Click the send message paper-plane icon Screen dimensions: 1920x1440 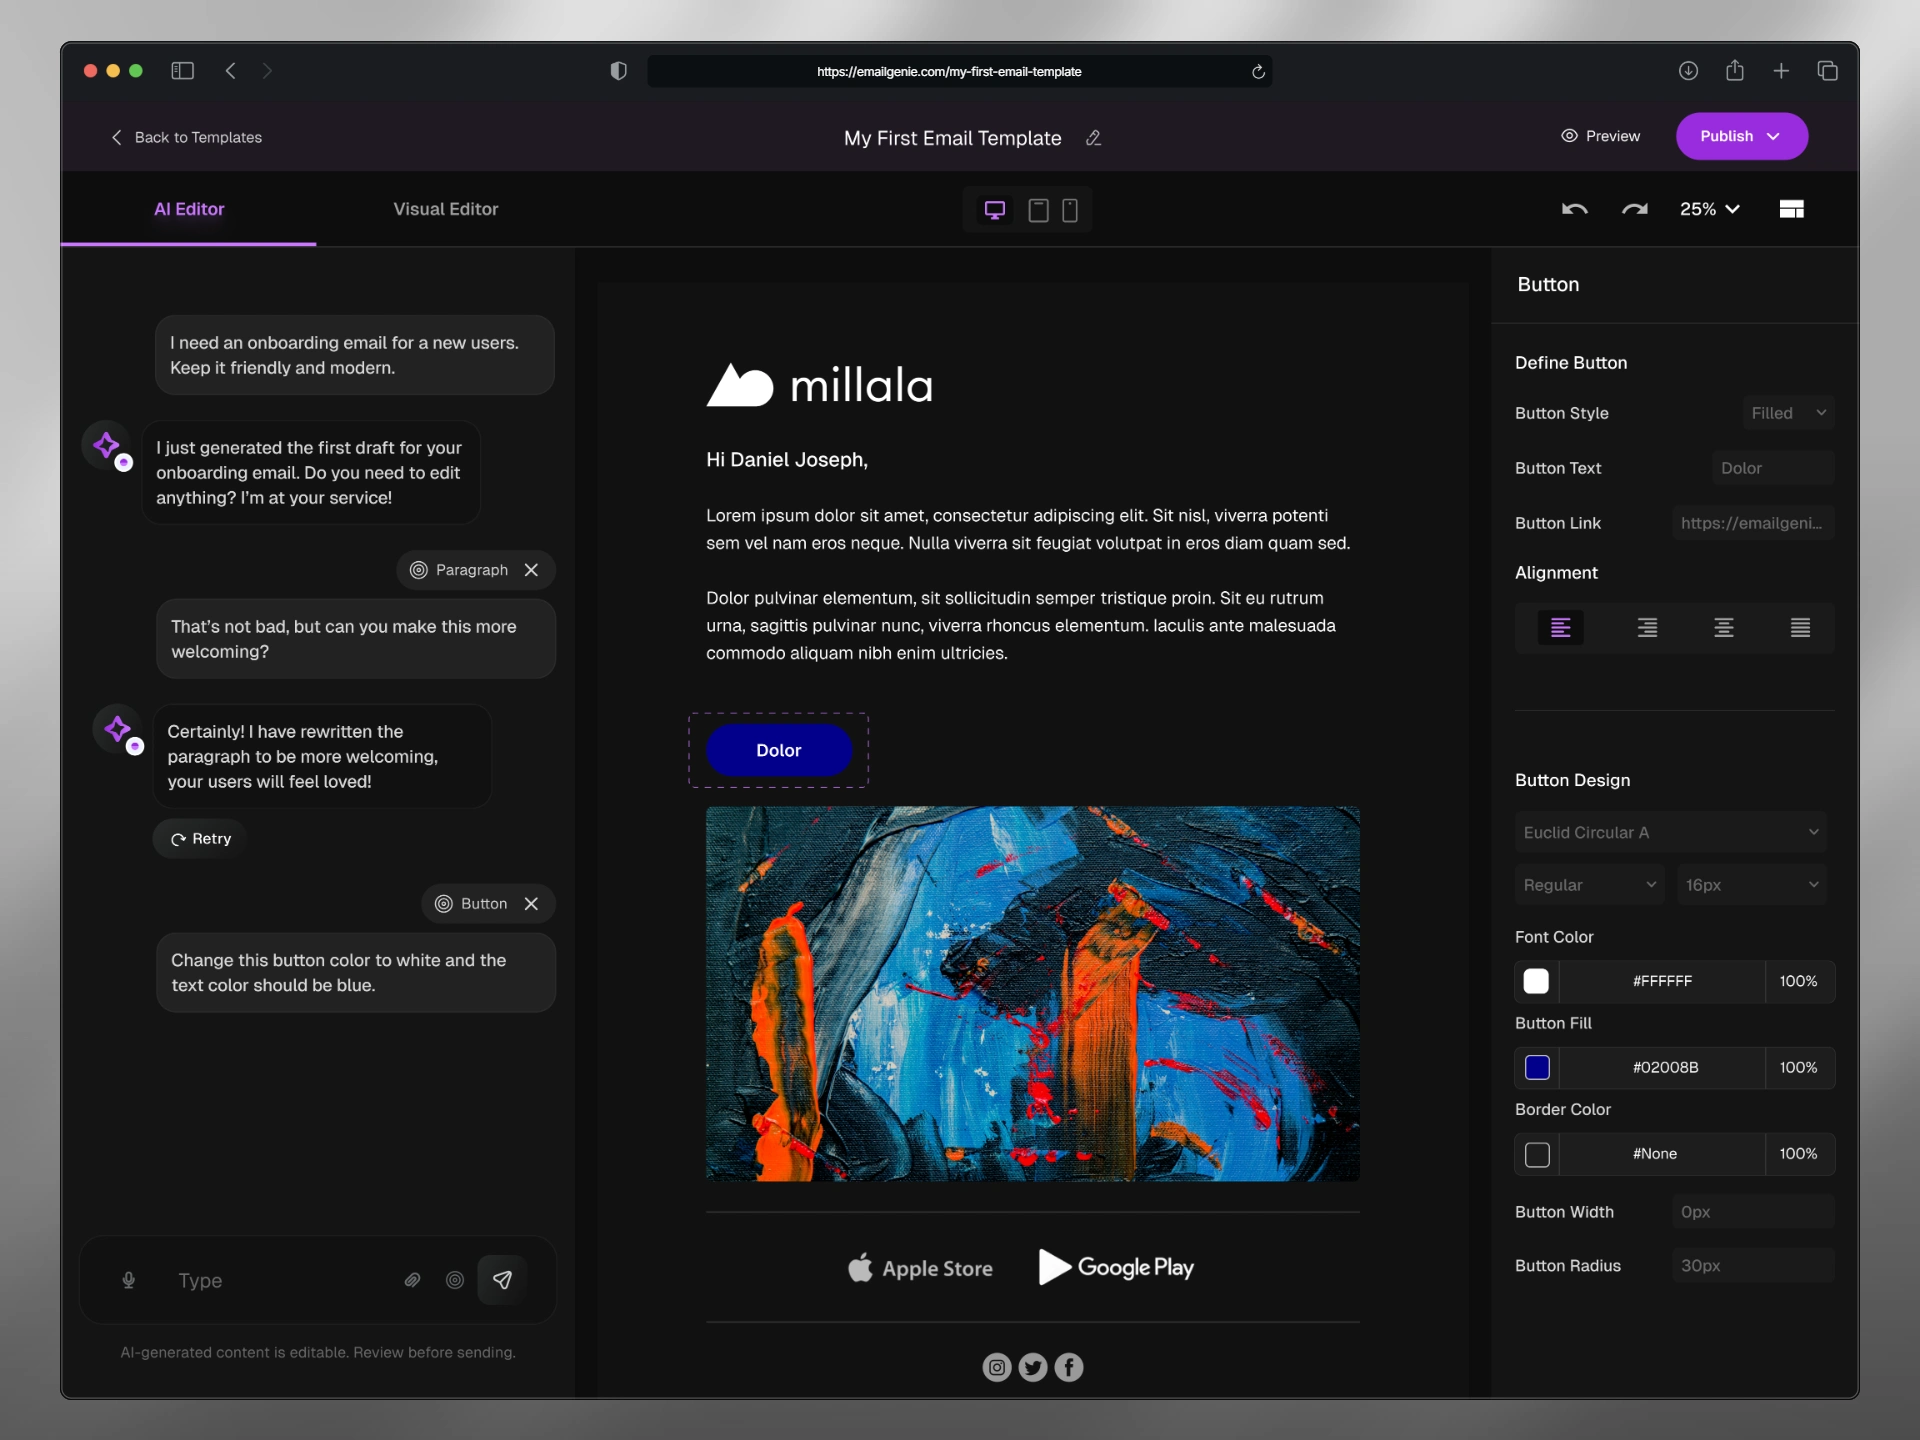502,1280
